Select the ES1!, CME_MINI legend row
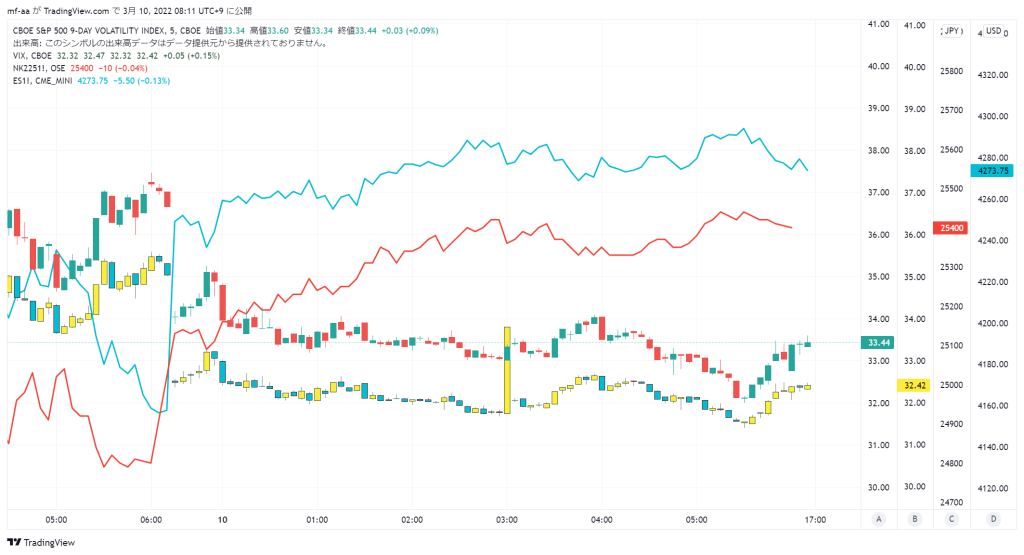Screen dimensions: 1024x555 (x=91, y=81)
